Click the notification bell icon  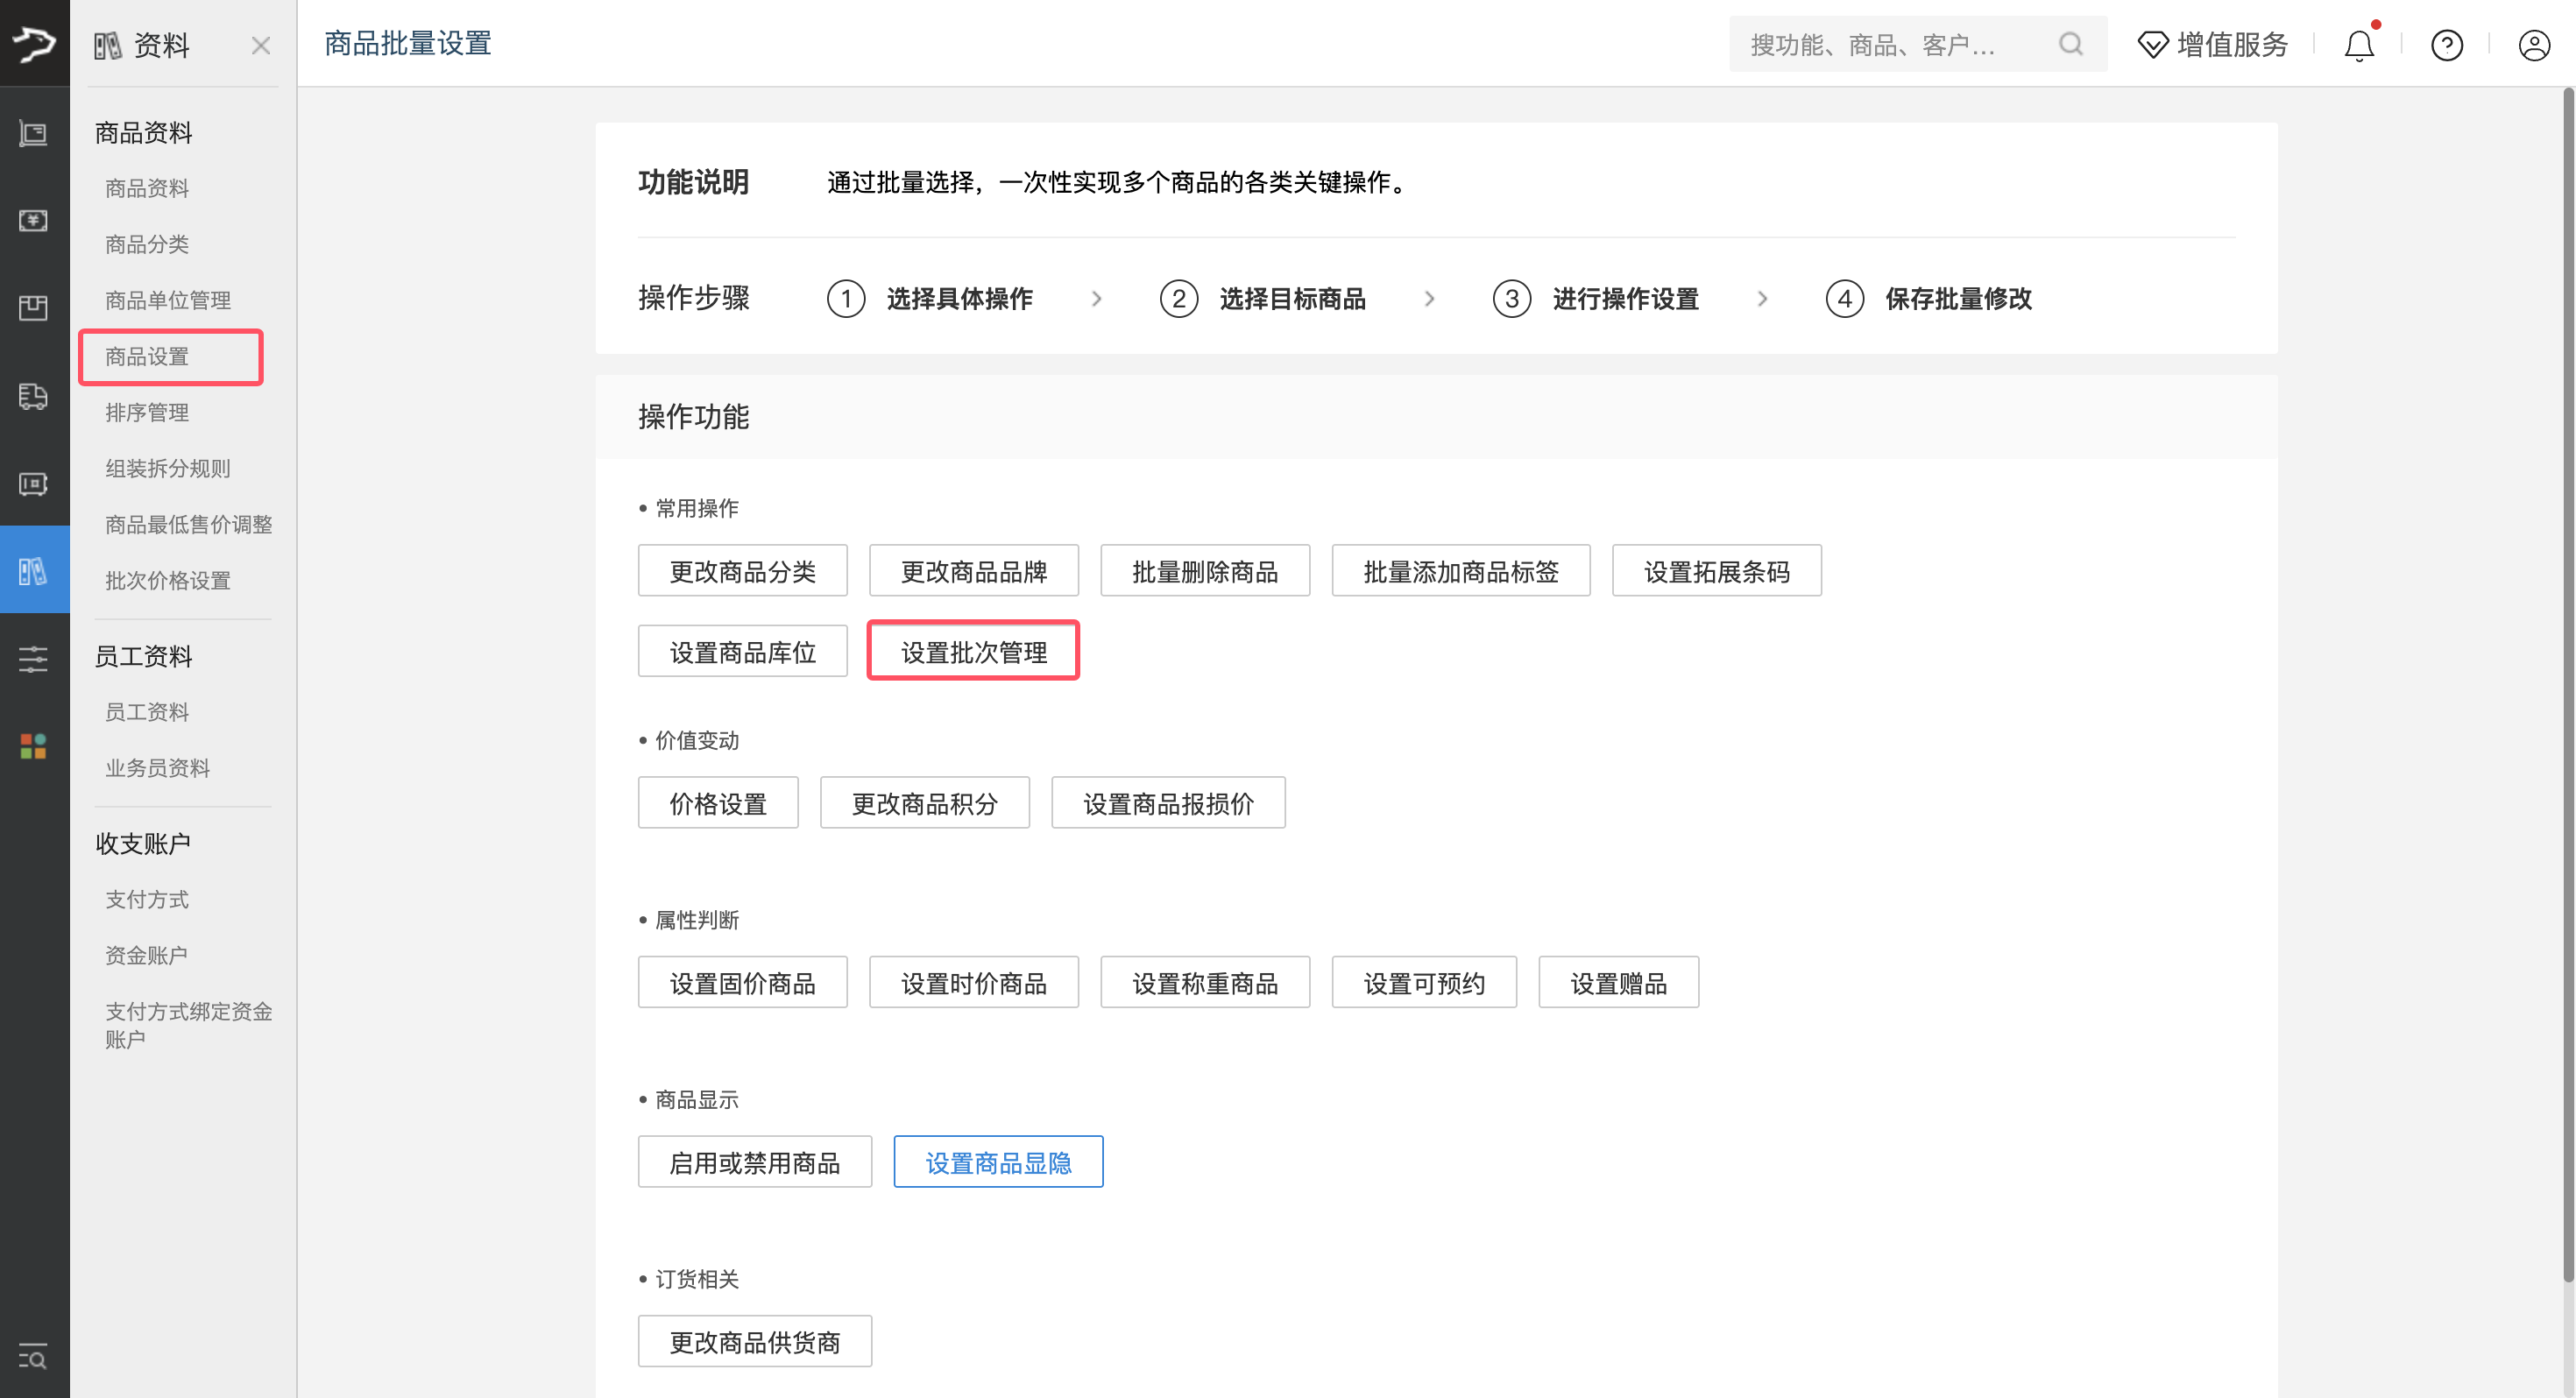(2359, 46)
